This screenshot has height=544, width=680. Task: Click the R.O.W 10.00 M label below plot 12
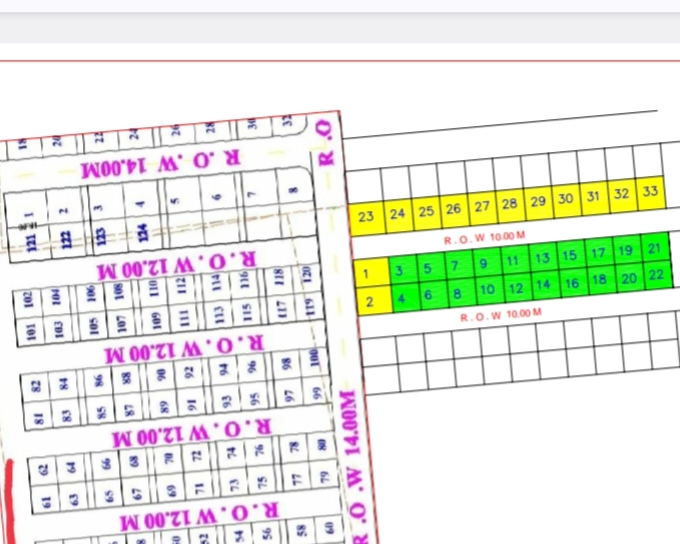[500, 316]
